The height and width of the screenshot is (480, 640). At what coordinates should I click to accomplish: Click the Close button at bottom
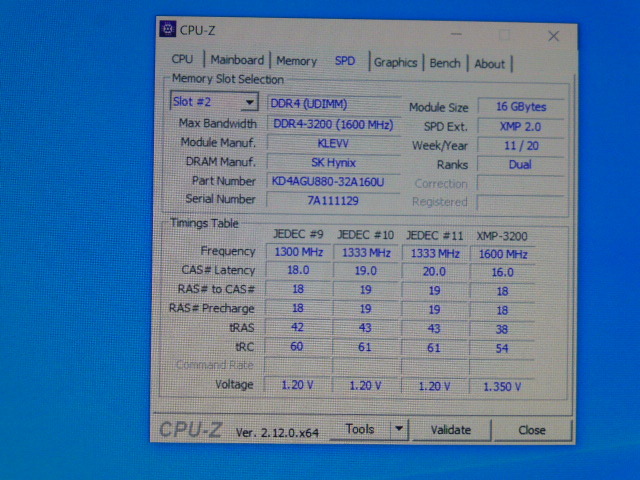point(532,430)
